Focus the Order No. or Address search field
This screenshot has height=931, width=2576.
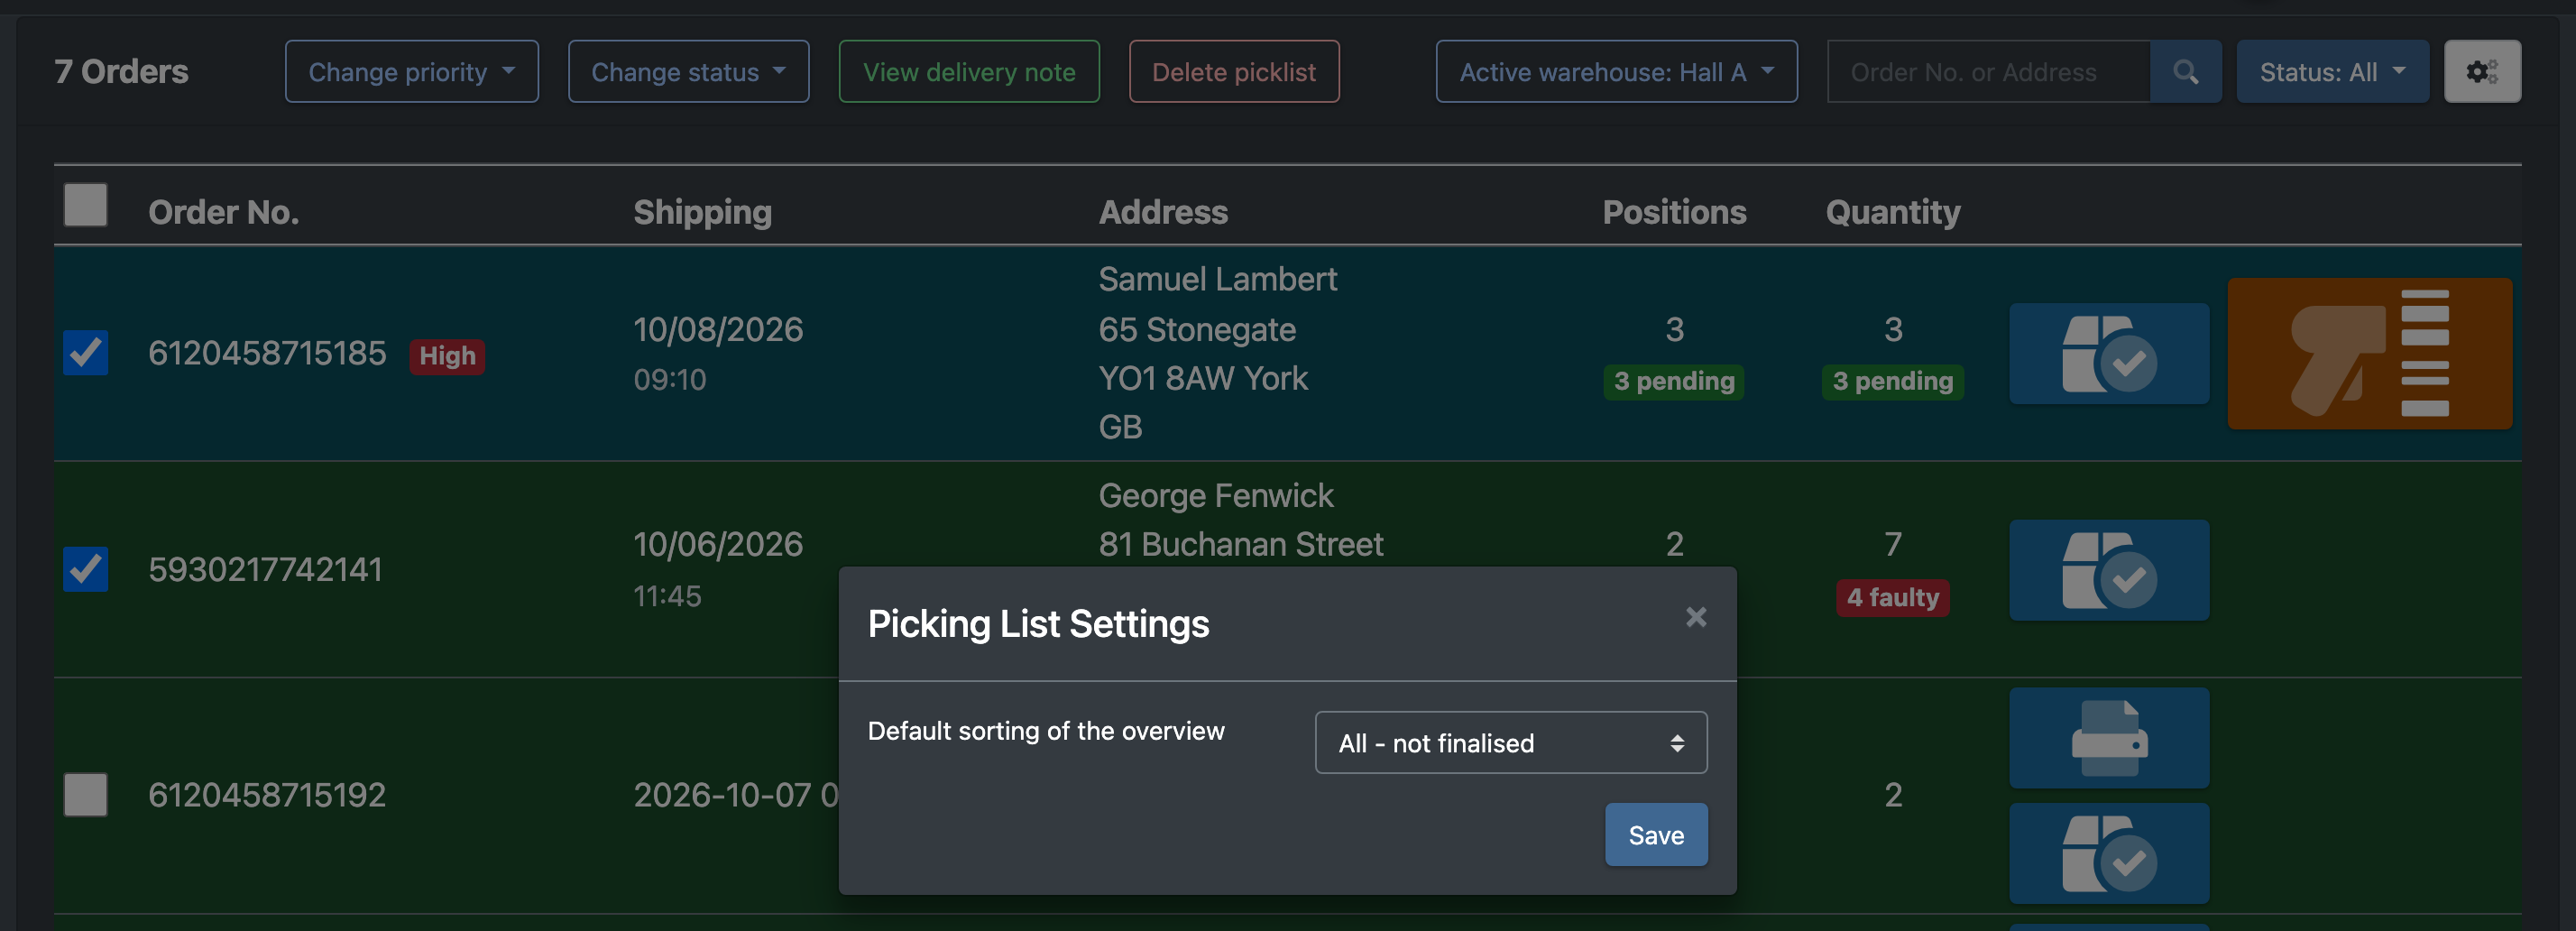pos(1988,72)
